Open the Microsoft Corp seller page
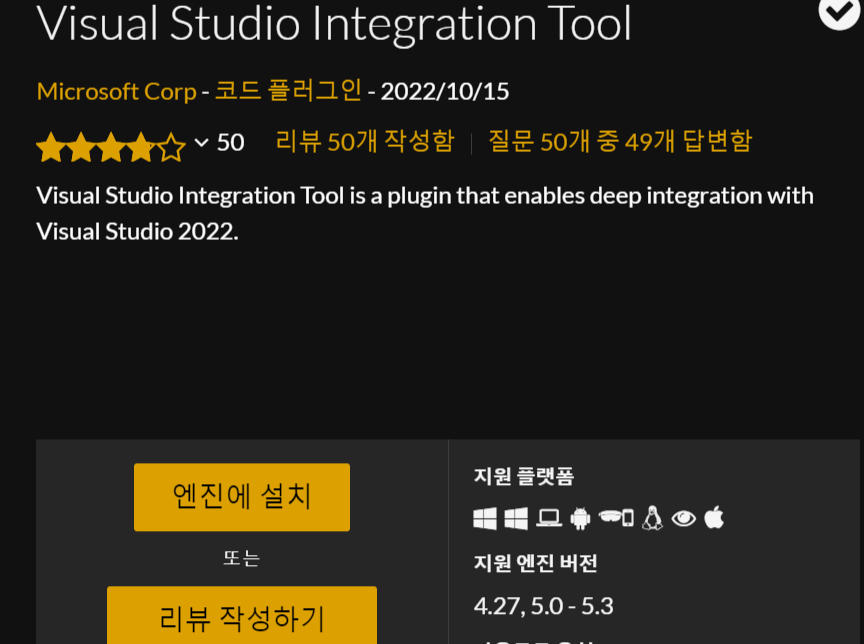 coord(116,91)
